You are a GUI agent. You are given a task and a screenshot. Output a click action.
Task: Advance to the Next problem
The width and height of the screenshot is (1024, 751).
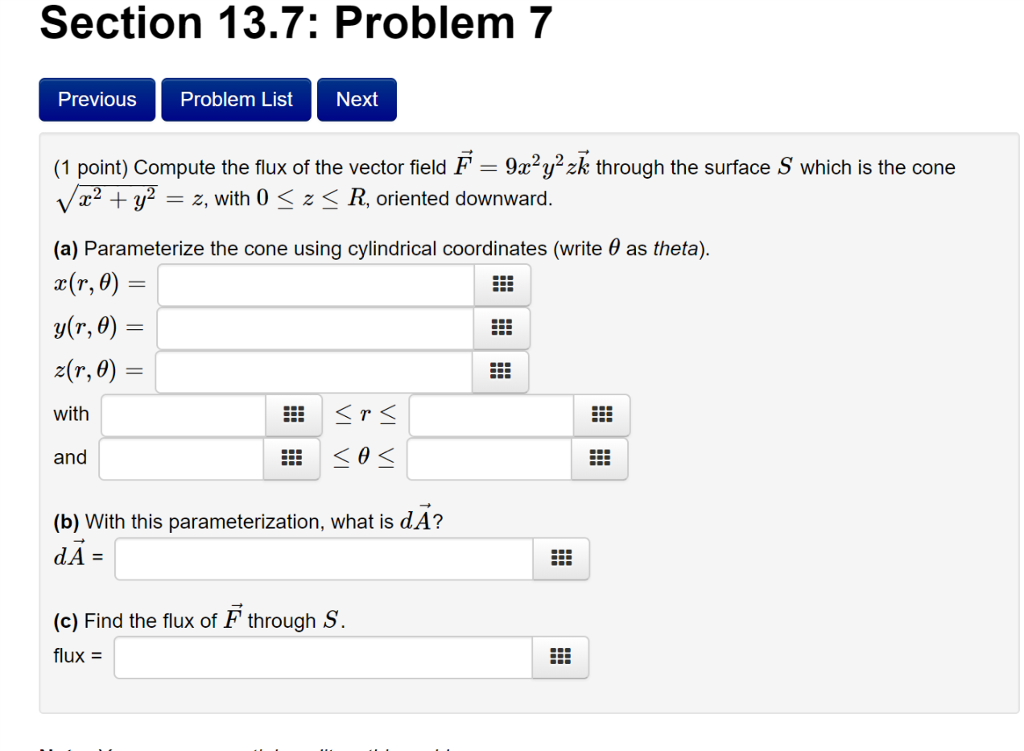click(x=356, y=99)
